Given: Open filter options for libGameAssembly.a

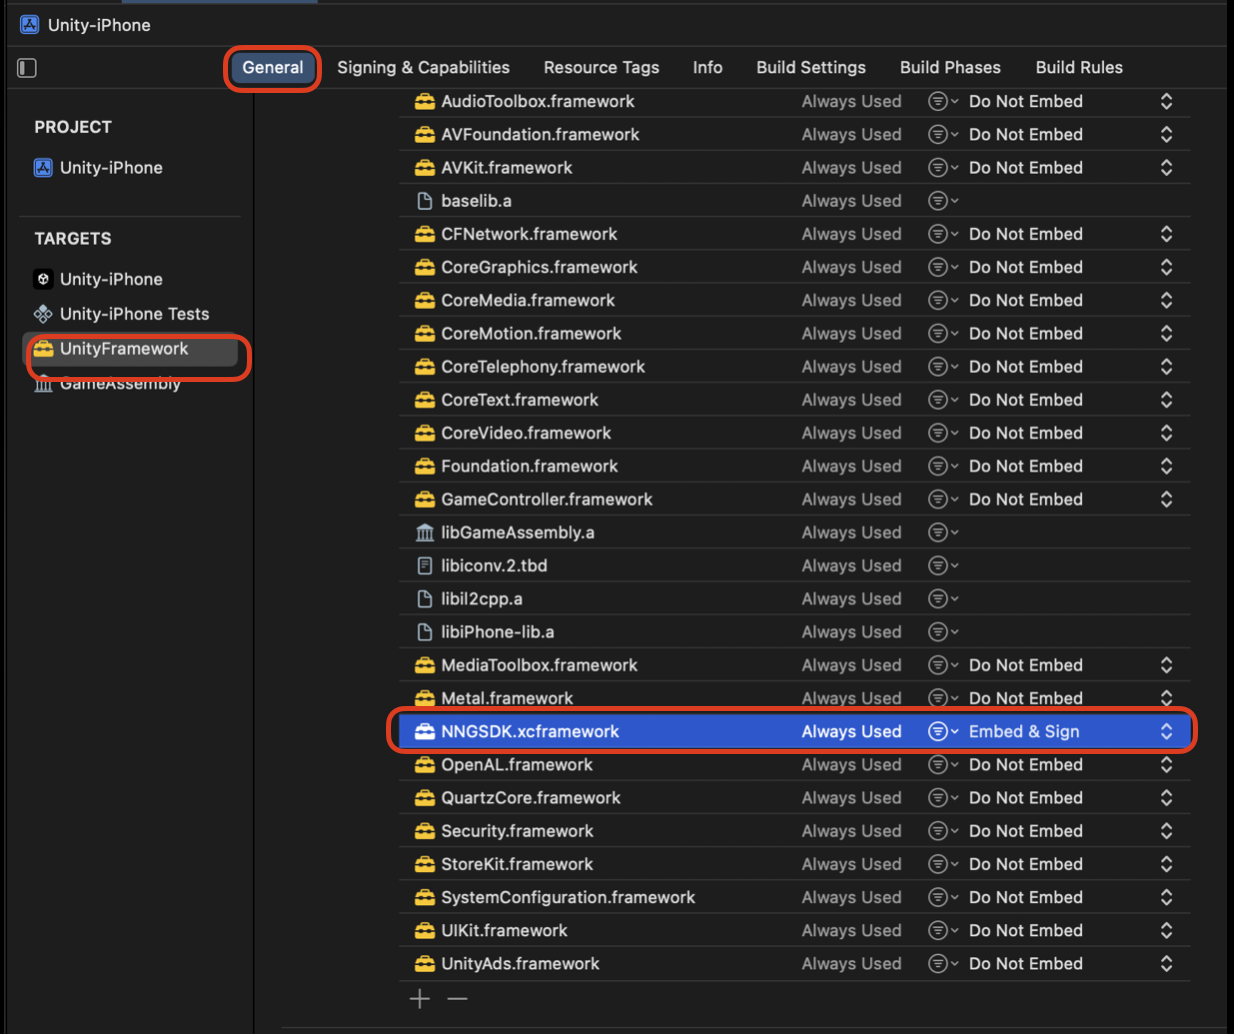Looking at the screenshot, I should tap(943, 533).
